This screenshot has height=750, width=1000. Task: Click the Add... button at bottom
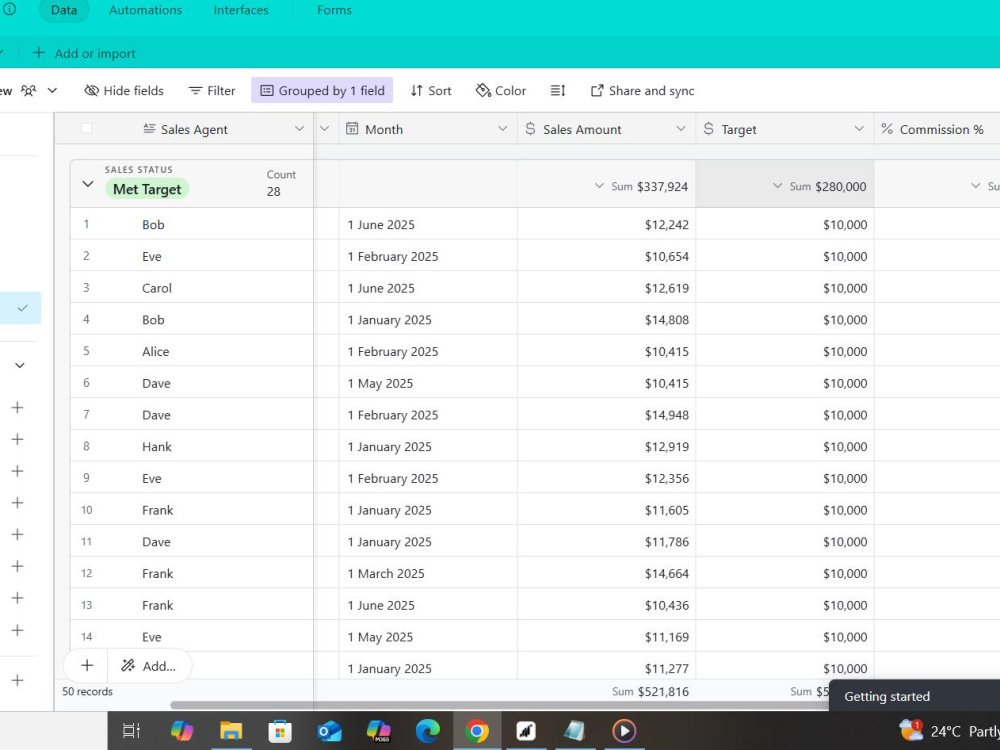[x=149, y=666]
